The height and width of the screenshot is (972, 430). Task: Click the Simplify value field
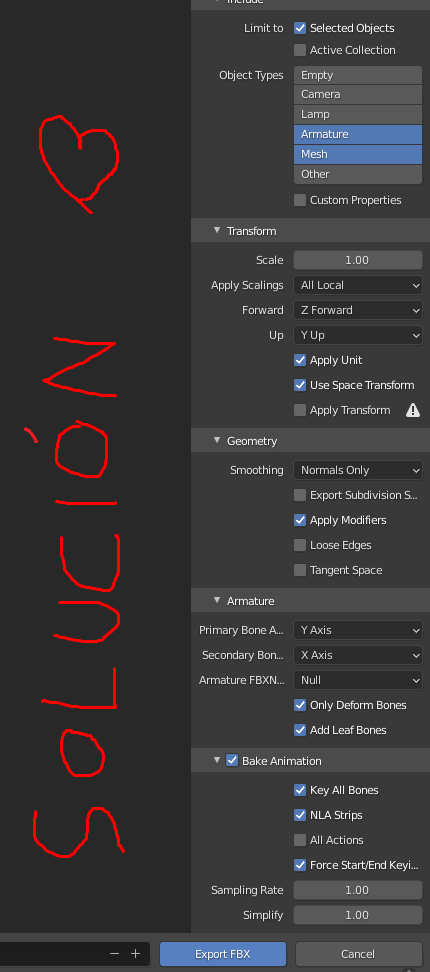click(x=358, y=915)
